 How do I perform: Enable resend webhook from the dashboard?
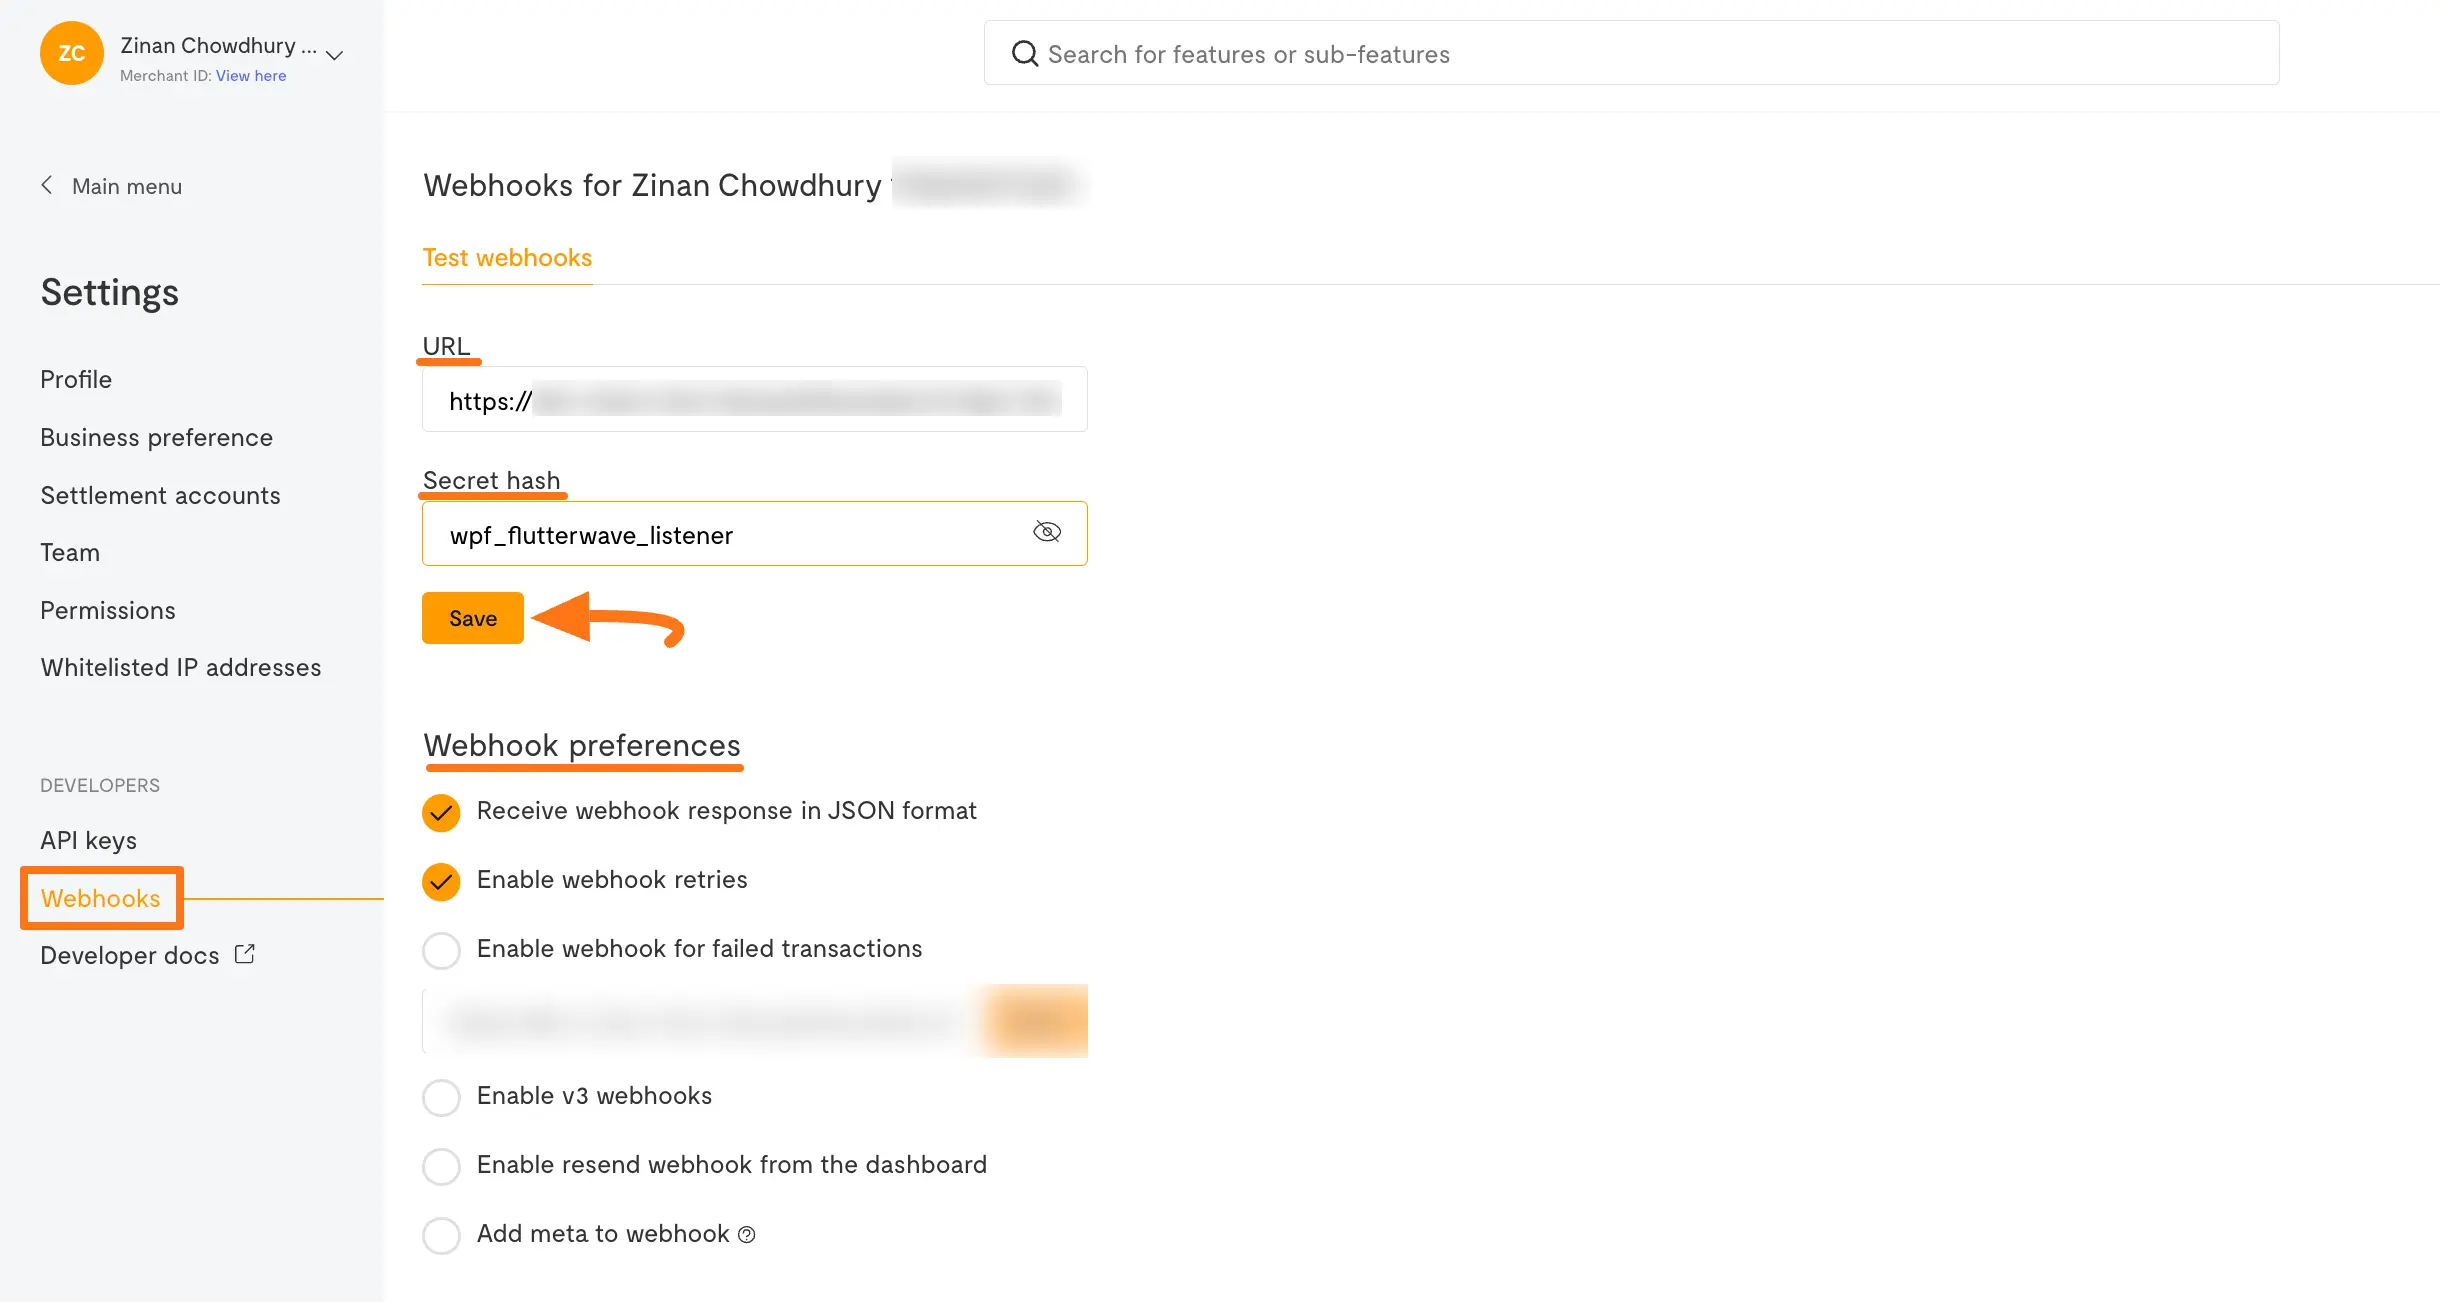coord(441,1166)
